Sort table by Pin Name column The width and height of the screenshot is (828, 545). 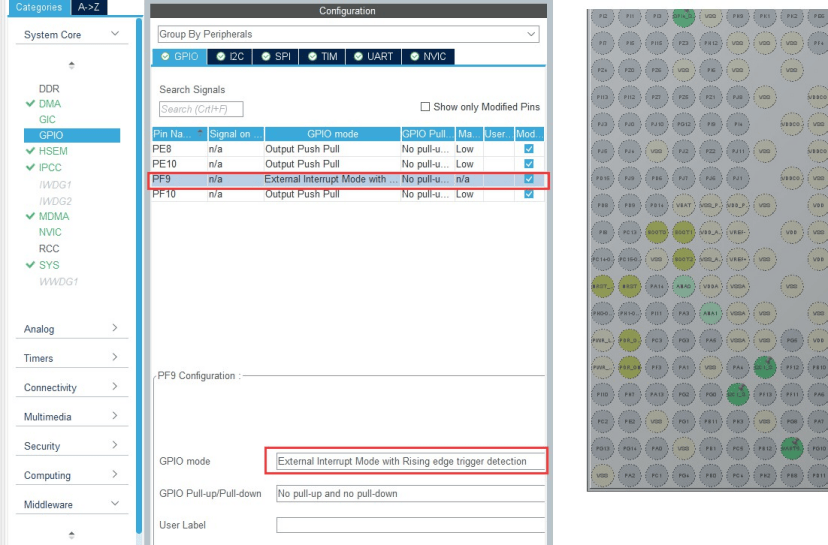coord(179,134)
